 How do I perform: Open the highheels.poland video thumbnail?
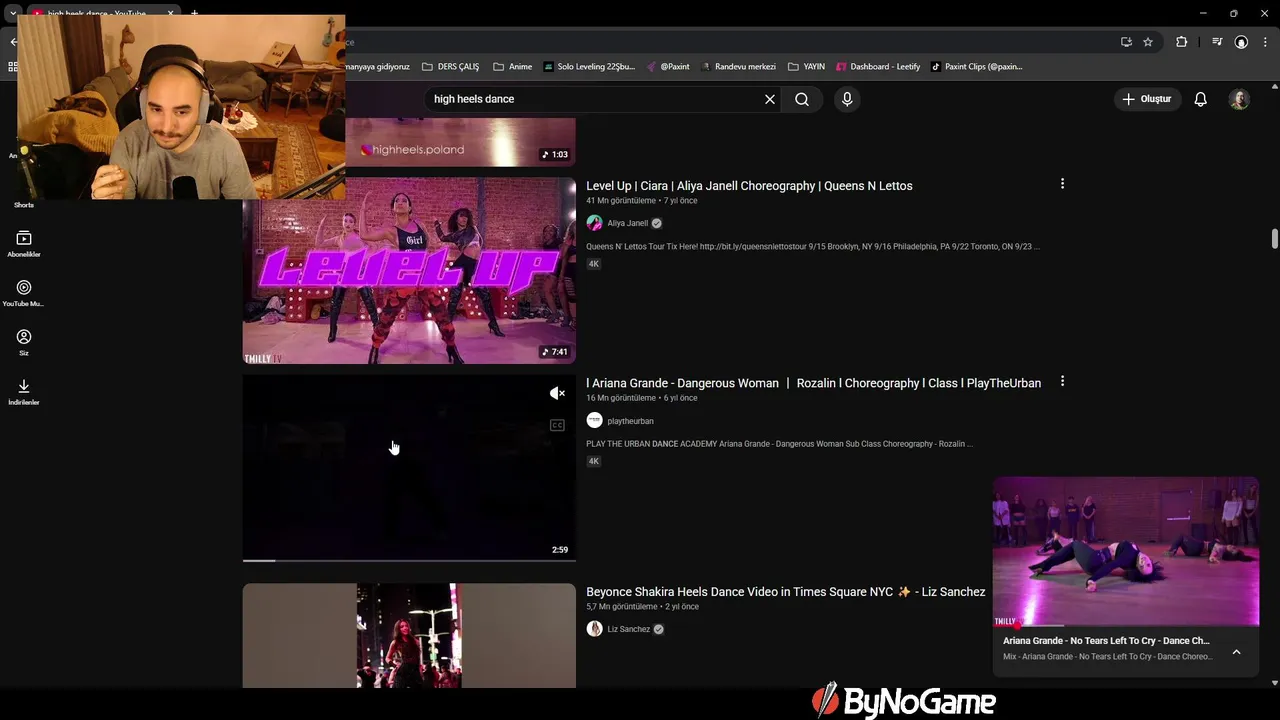pyautogui.click(x=460, y=142)
